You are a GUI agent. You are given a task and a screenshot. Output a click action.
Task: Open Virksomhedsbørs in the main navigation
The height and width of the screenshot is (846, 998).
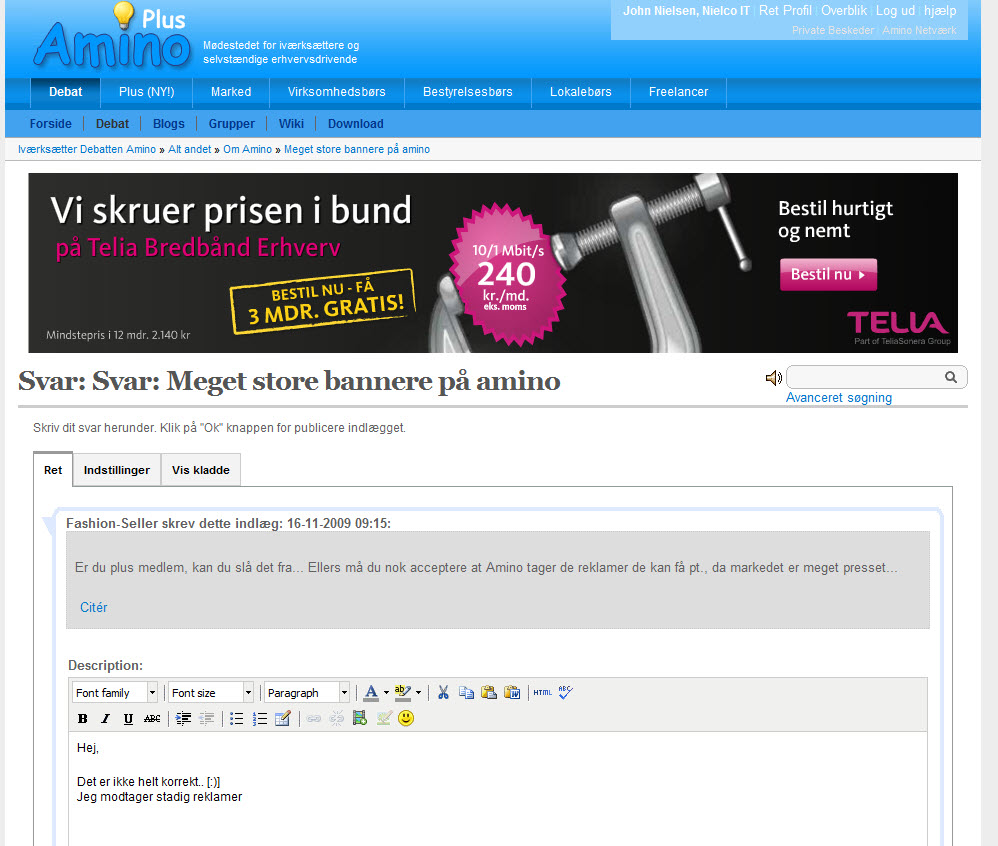[336, 92]
